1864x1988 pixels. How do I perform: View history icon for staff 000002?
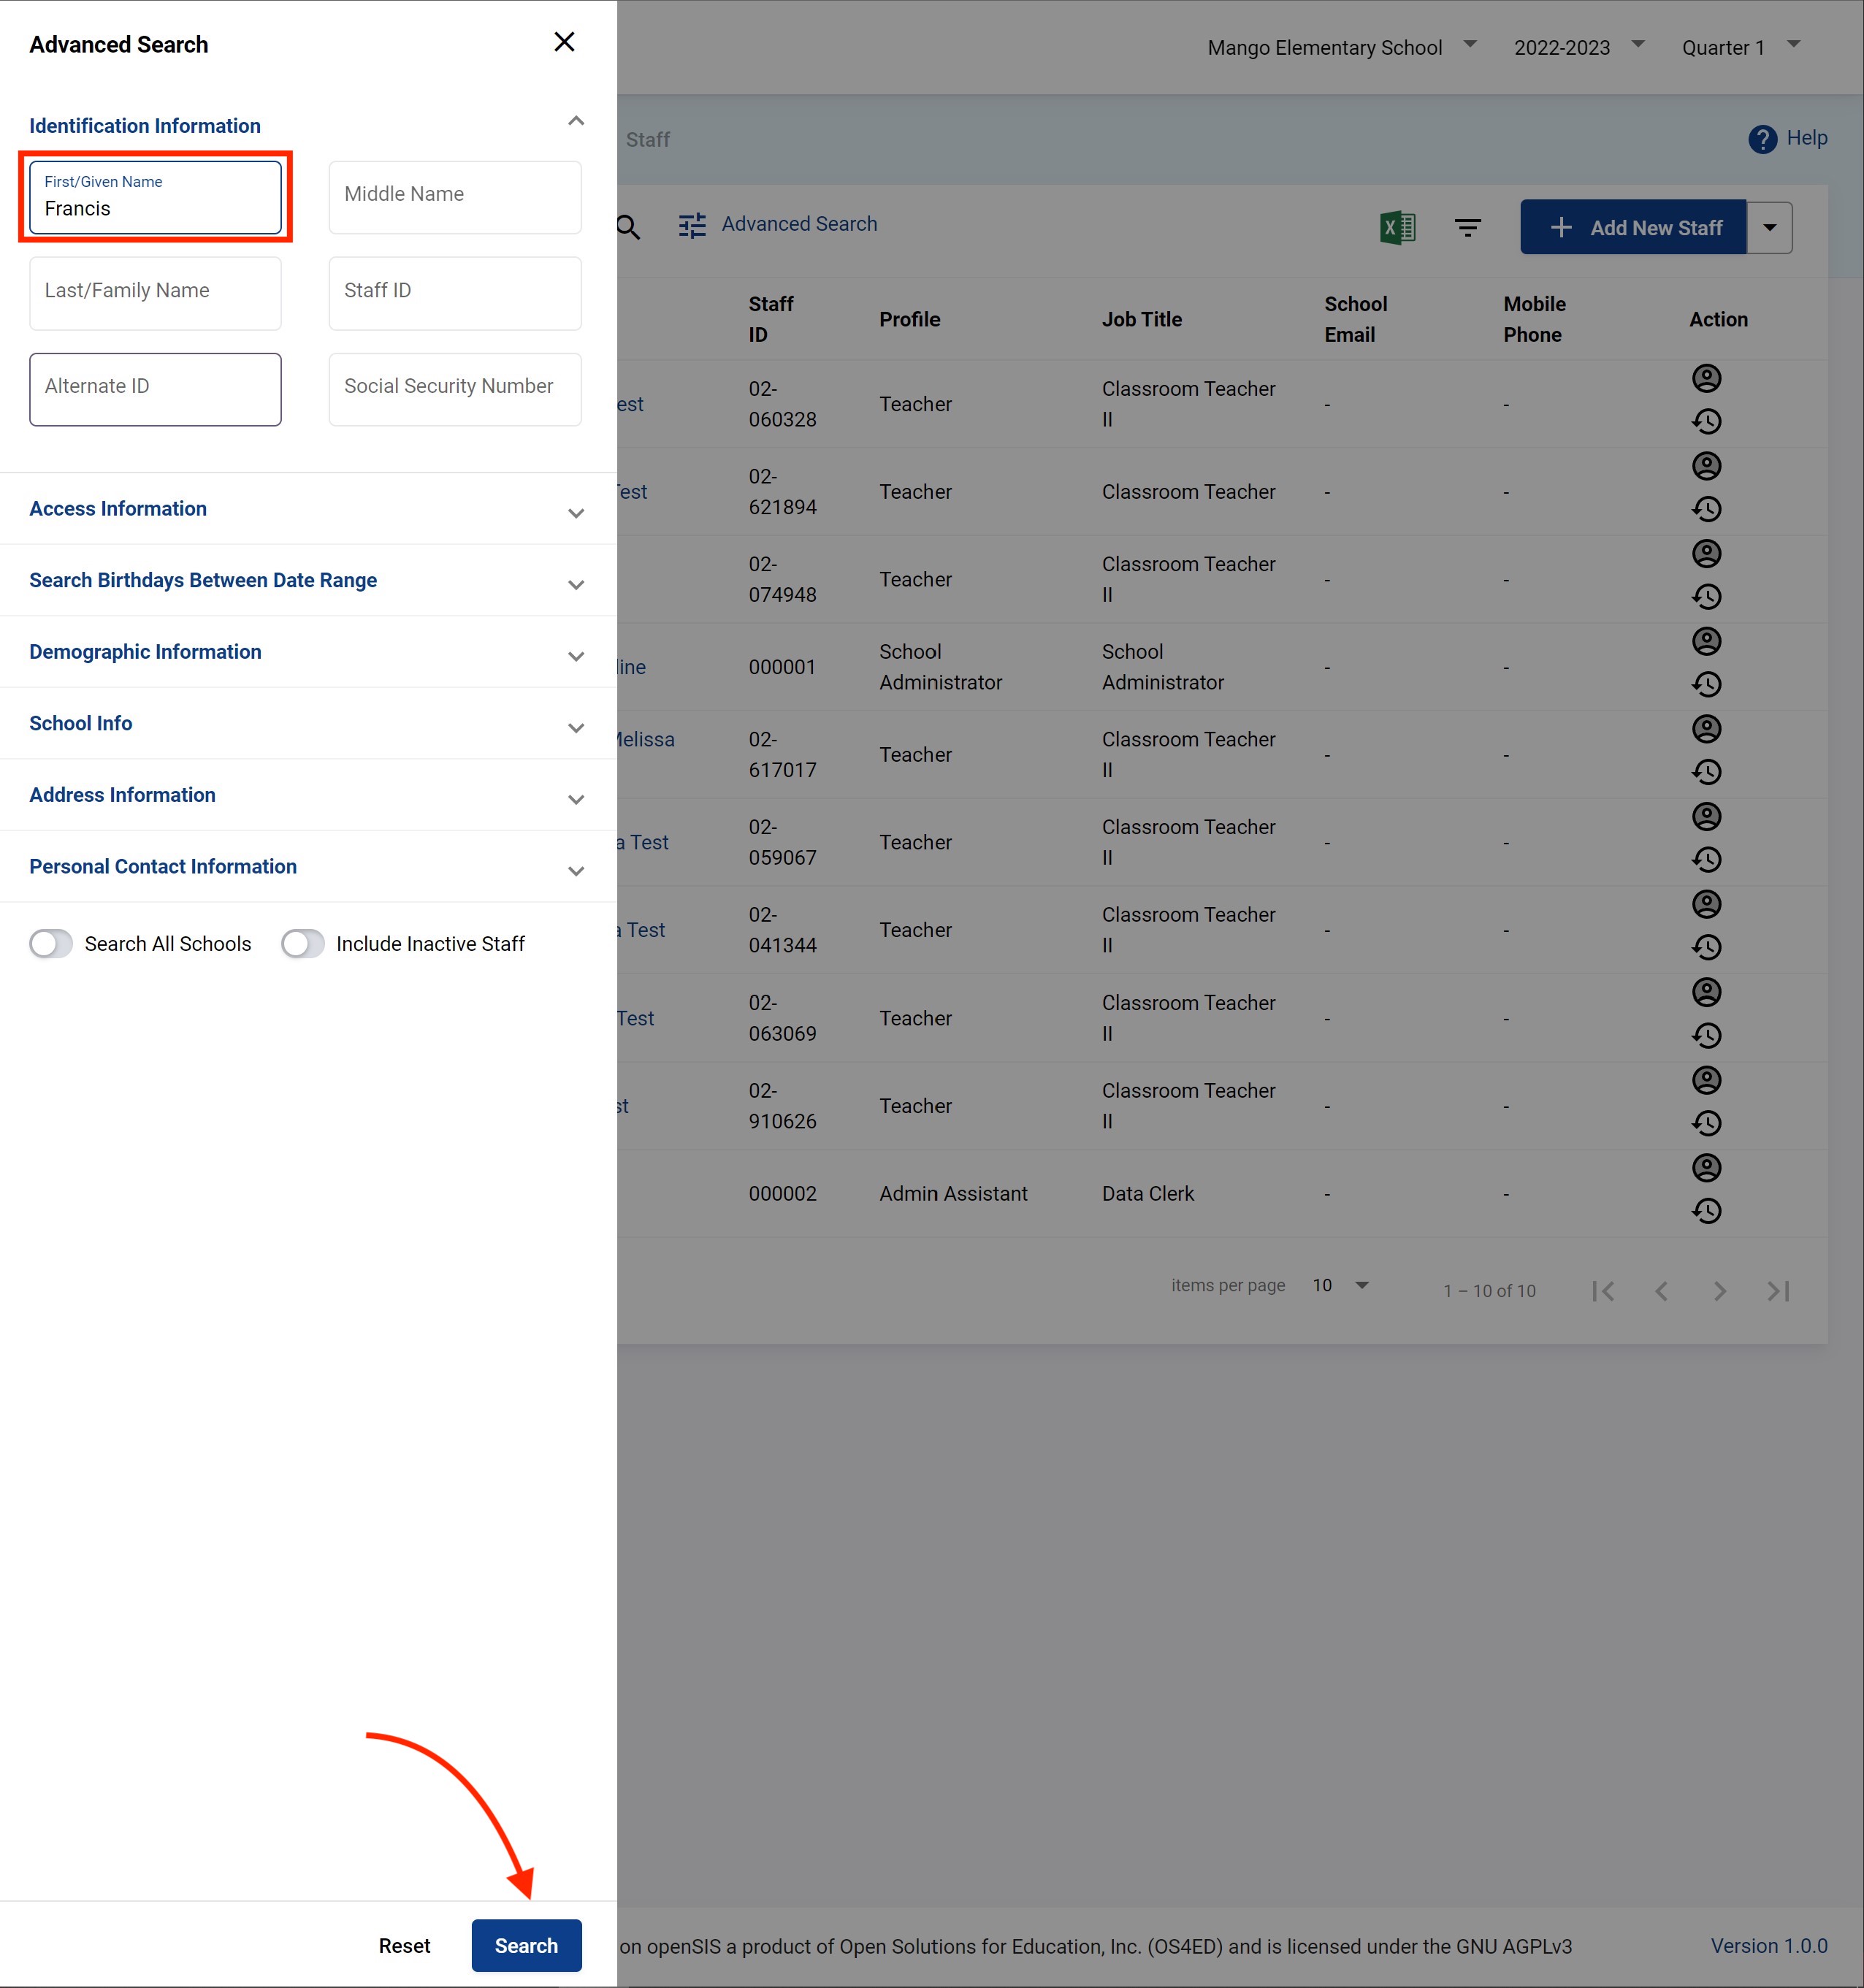(1706, 1211)
